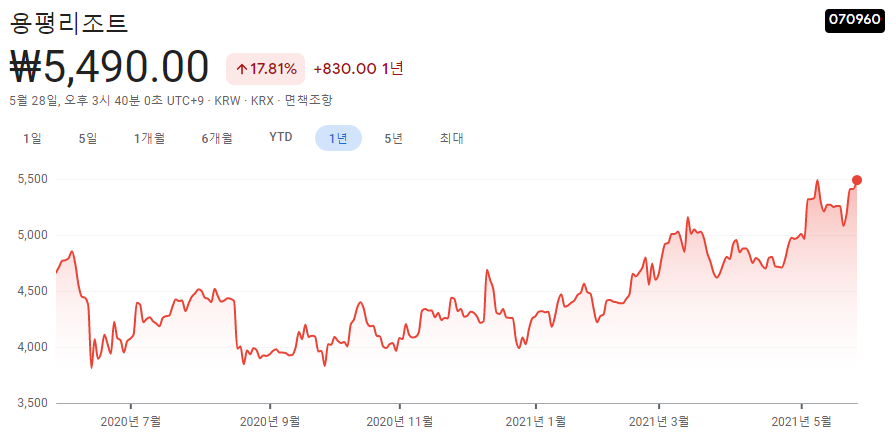
Task: Click the 3,500 y-axis value
Action: (33, 403)
